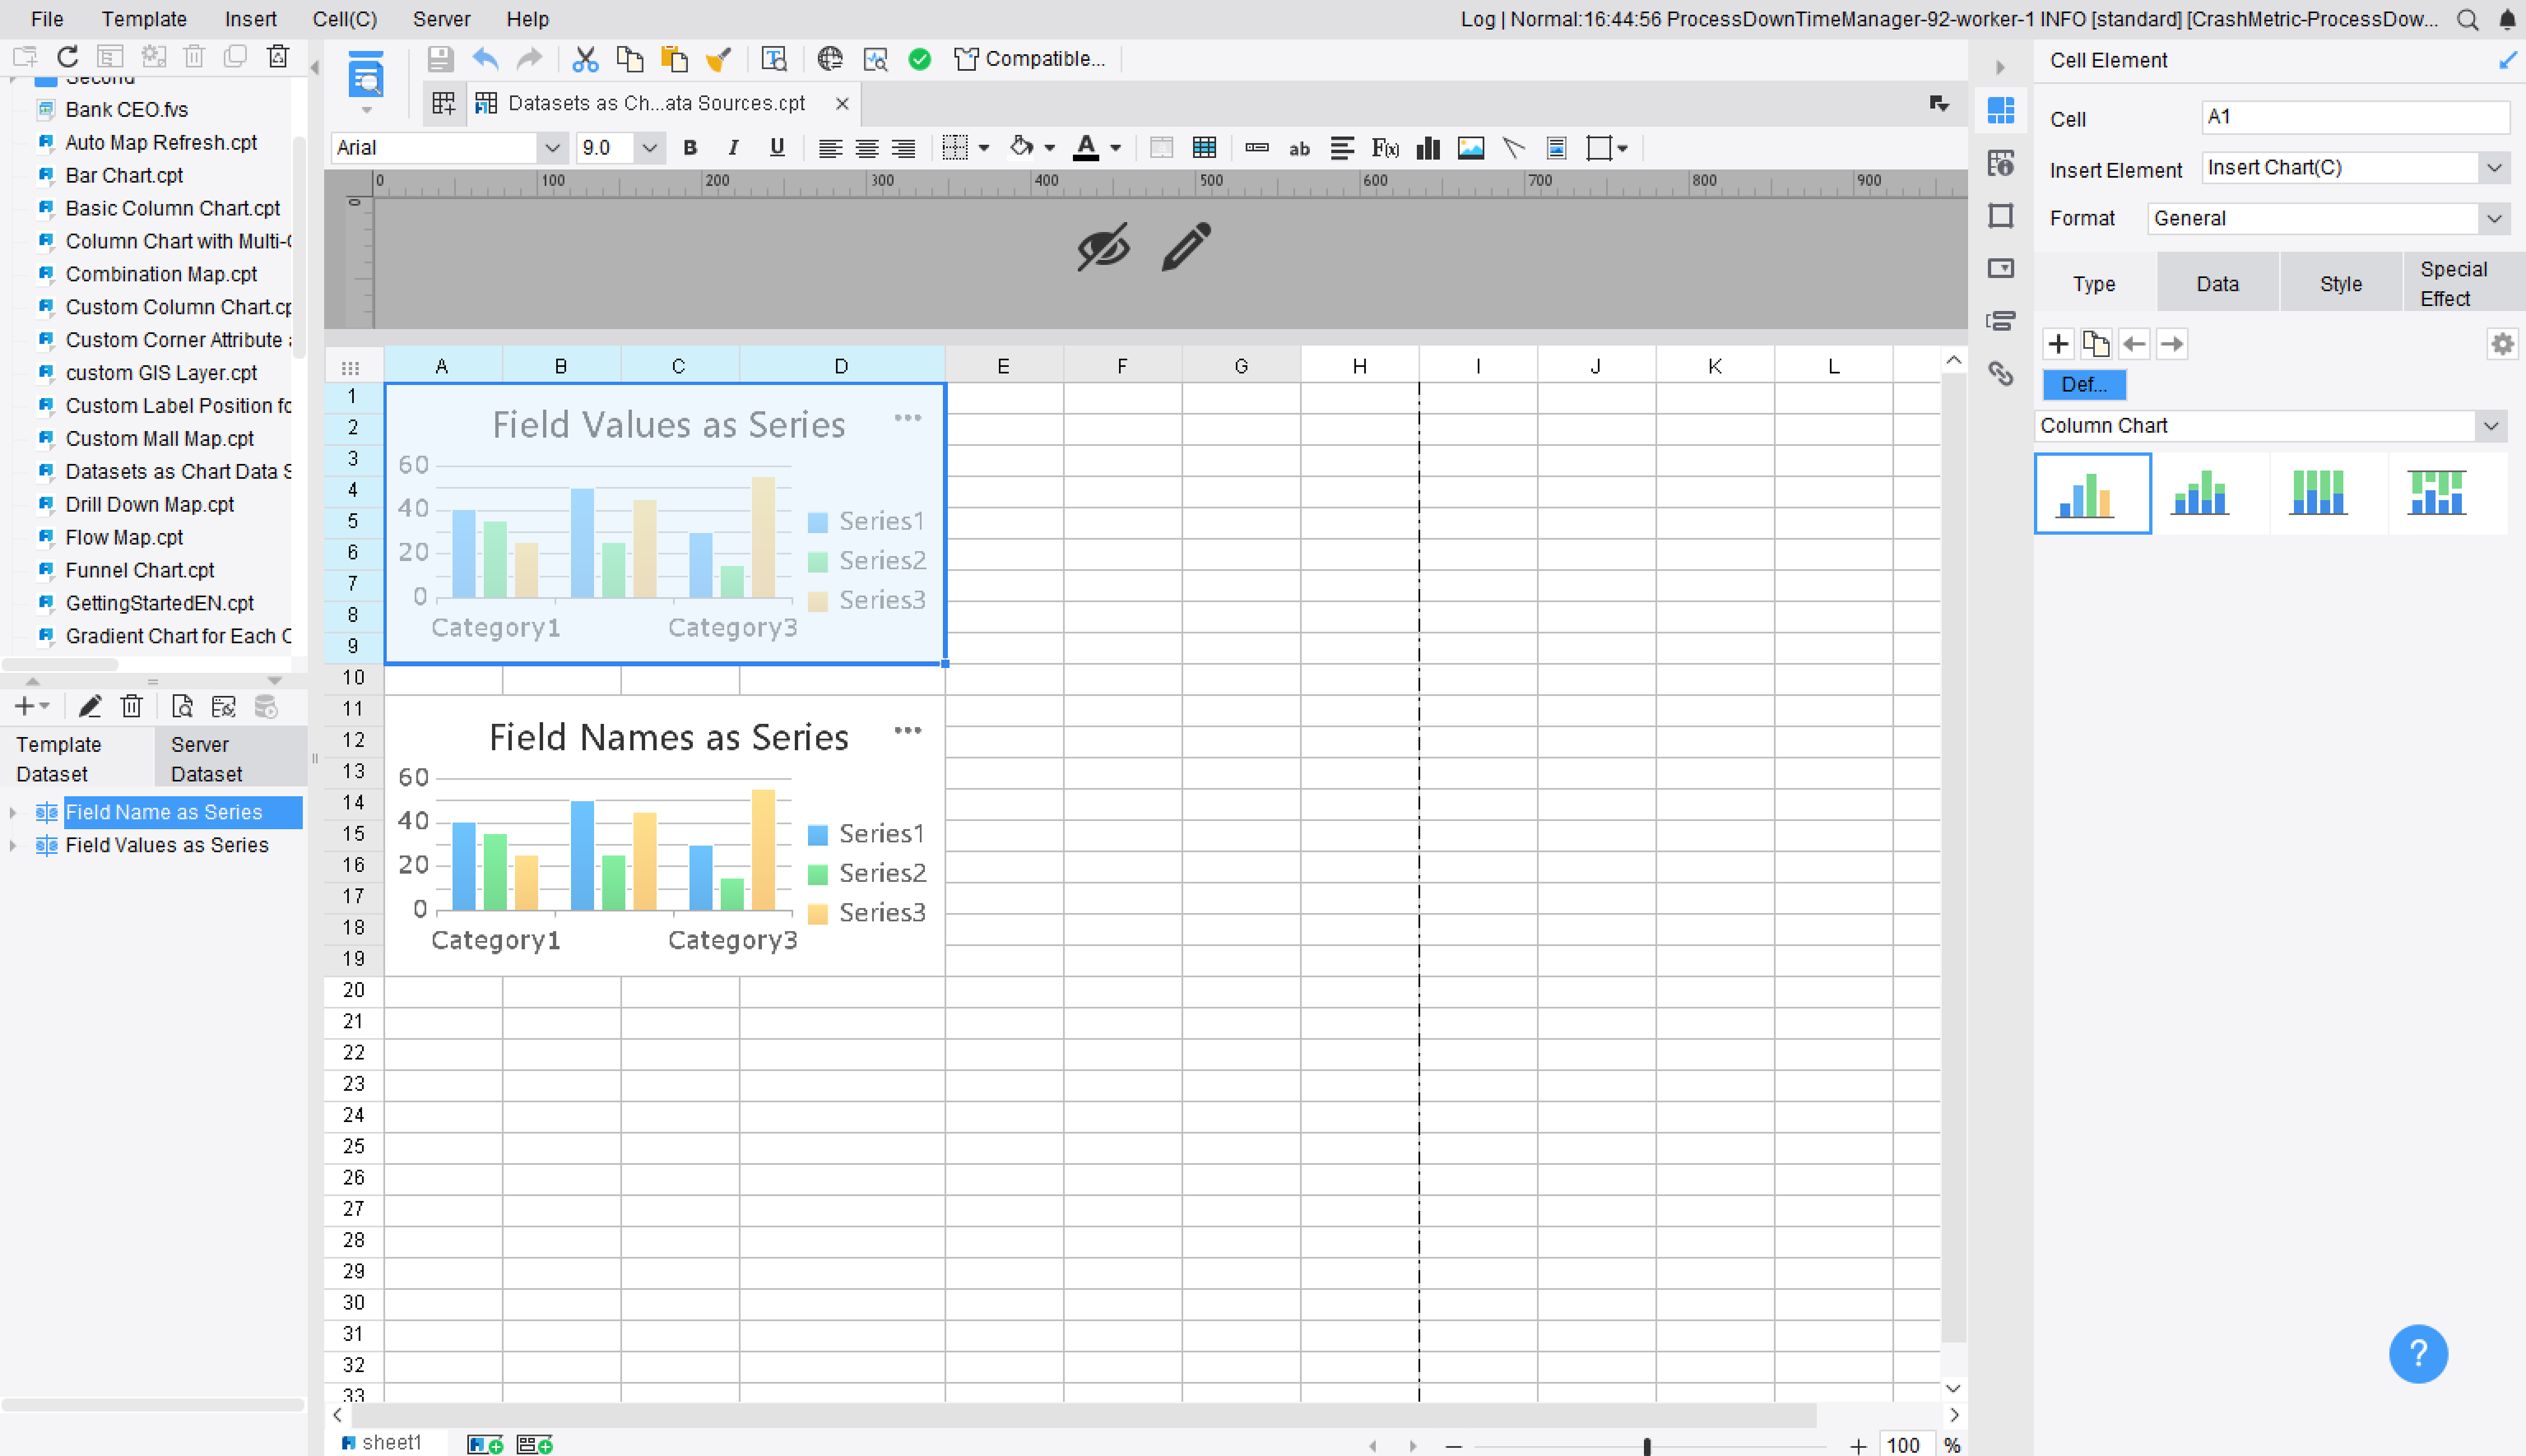Click the Insert Image toolbar icon
Screen dimensions: 2526x1456
click(x=1471, y=148)
